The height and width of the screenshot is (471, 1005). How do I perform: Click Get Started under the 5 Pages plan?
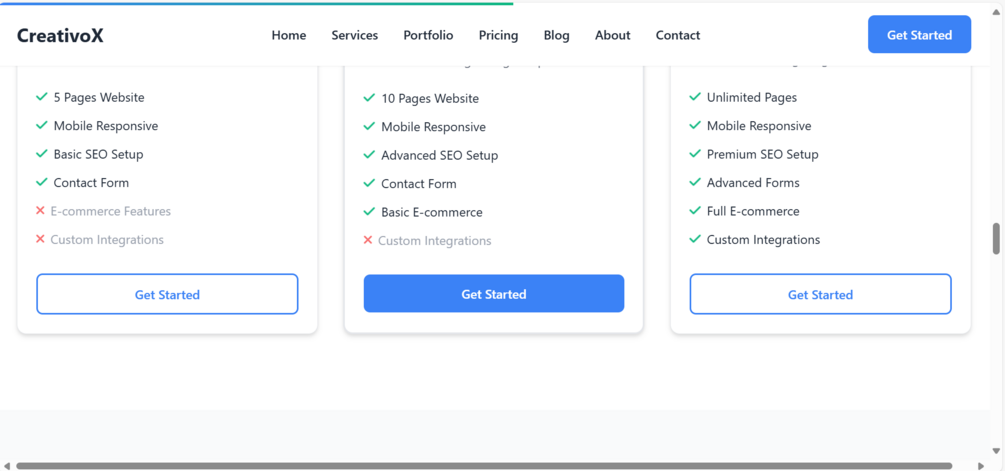167,295
